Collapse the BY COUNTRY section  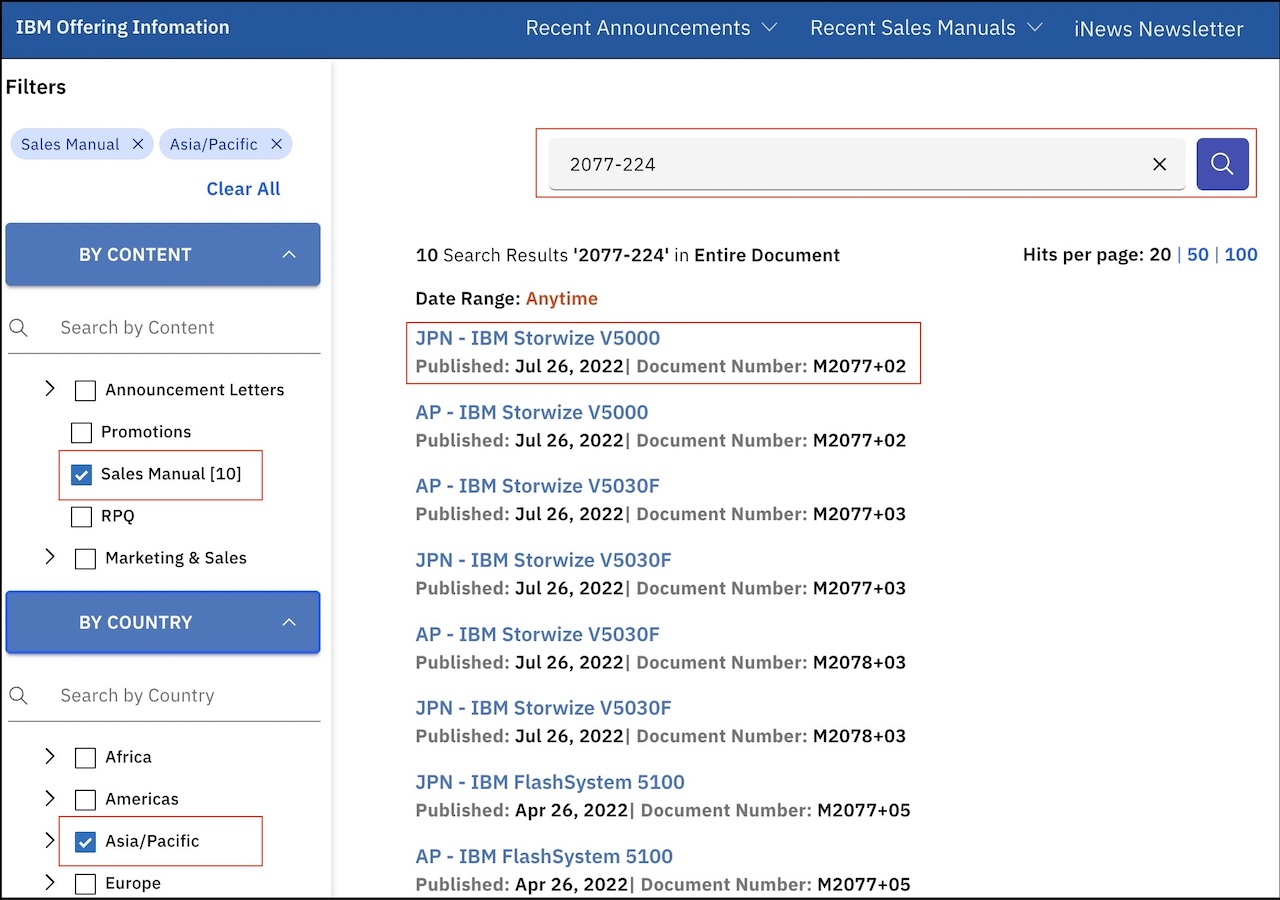163,622
